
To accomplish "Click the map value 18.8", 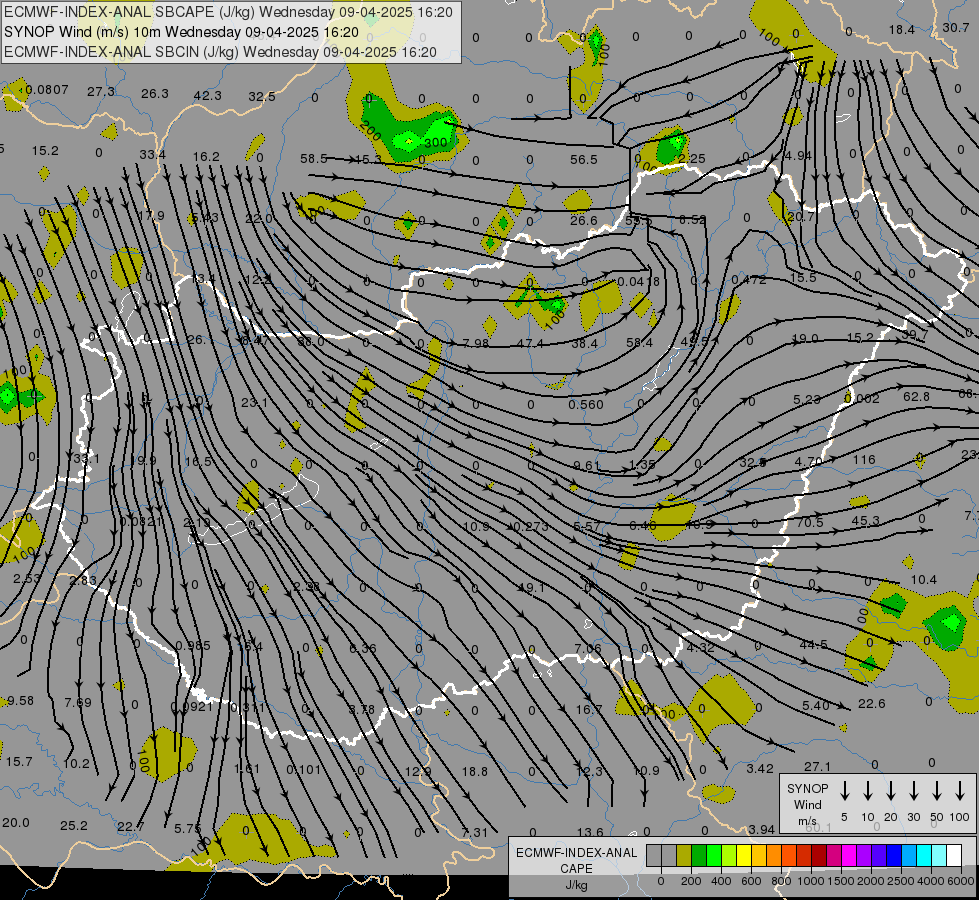I will (475, 771).
